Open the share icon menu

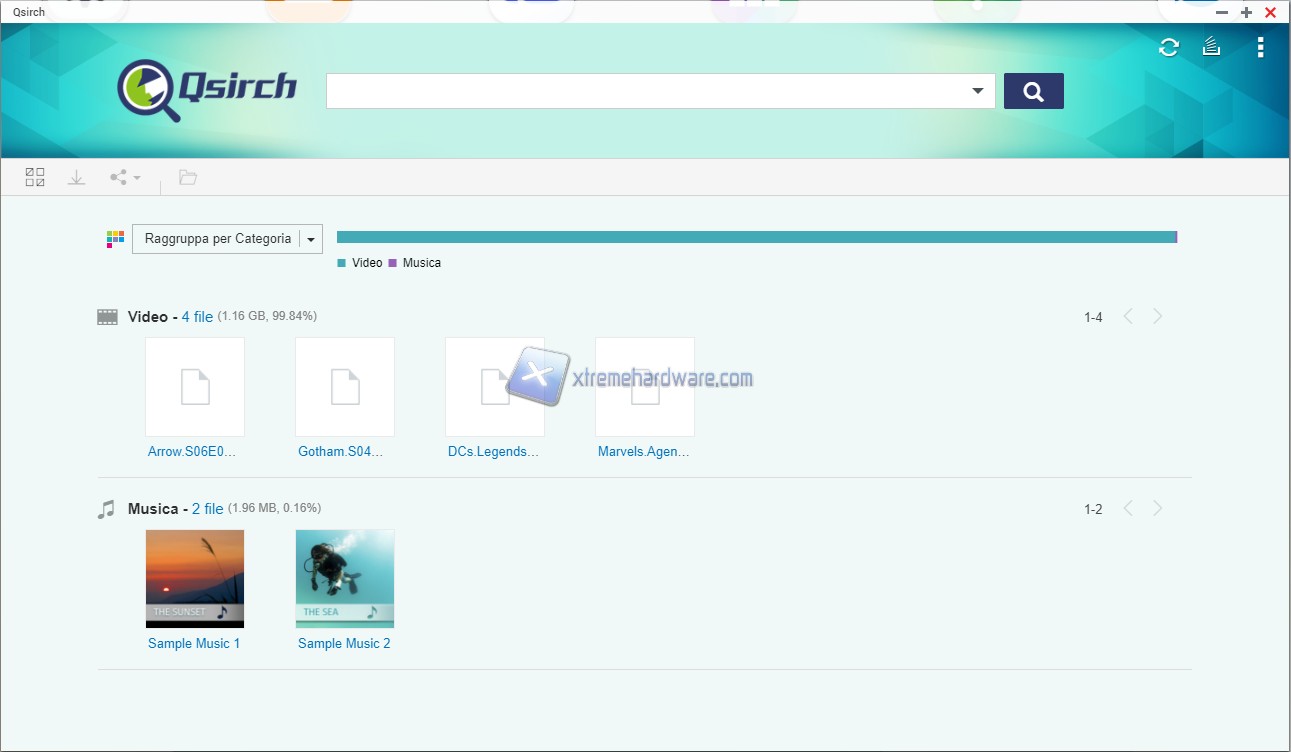click(124, 177)
